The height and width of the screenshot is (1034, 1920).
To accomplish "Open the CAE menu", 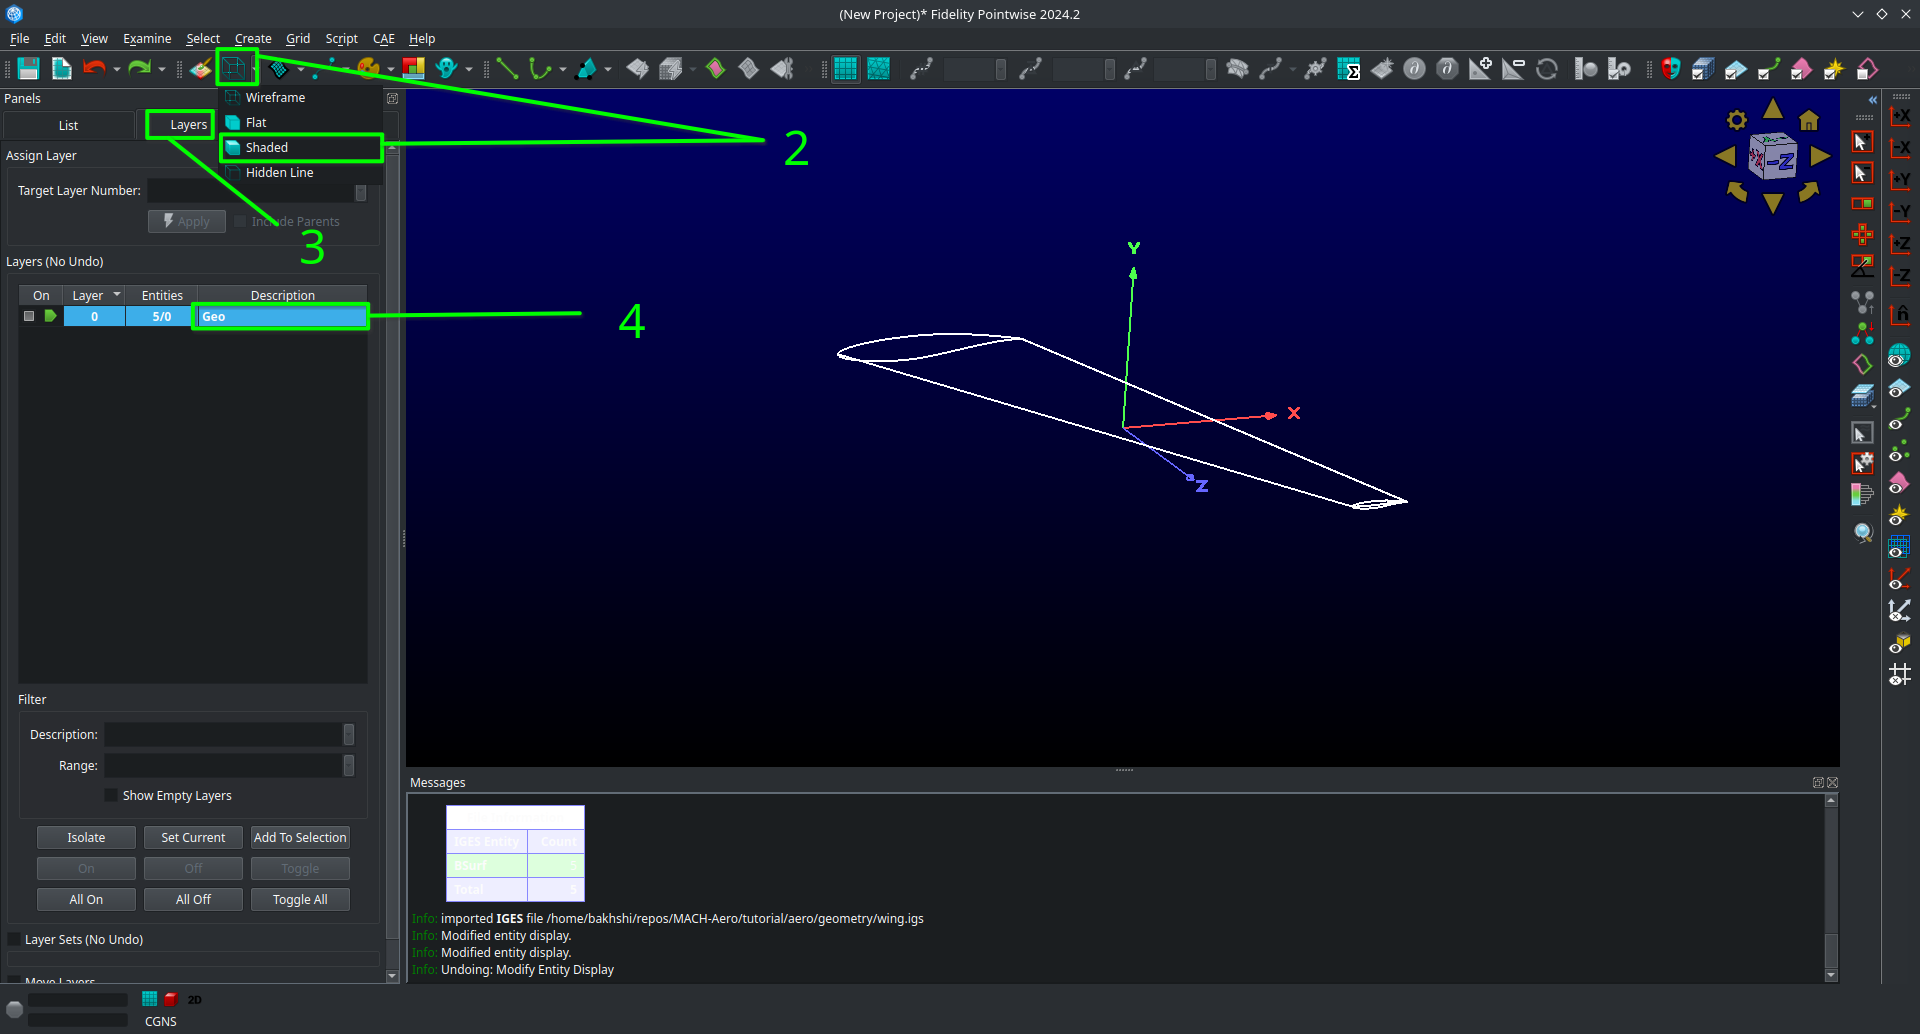I will pos(383,38).
